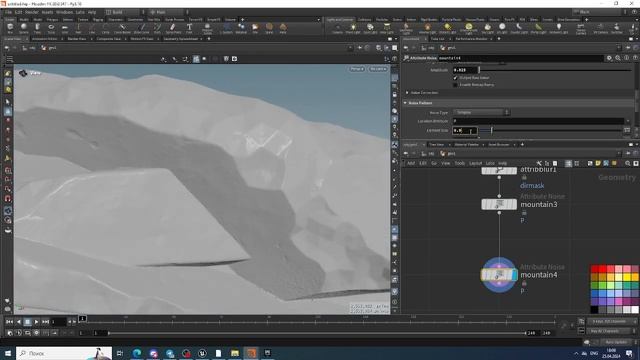640x360 pixels.
Task: Open the No cam dropdown in viewport
Action: (x=378, y=69)
